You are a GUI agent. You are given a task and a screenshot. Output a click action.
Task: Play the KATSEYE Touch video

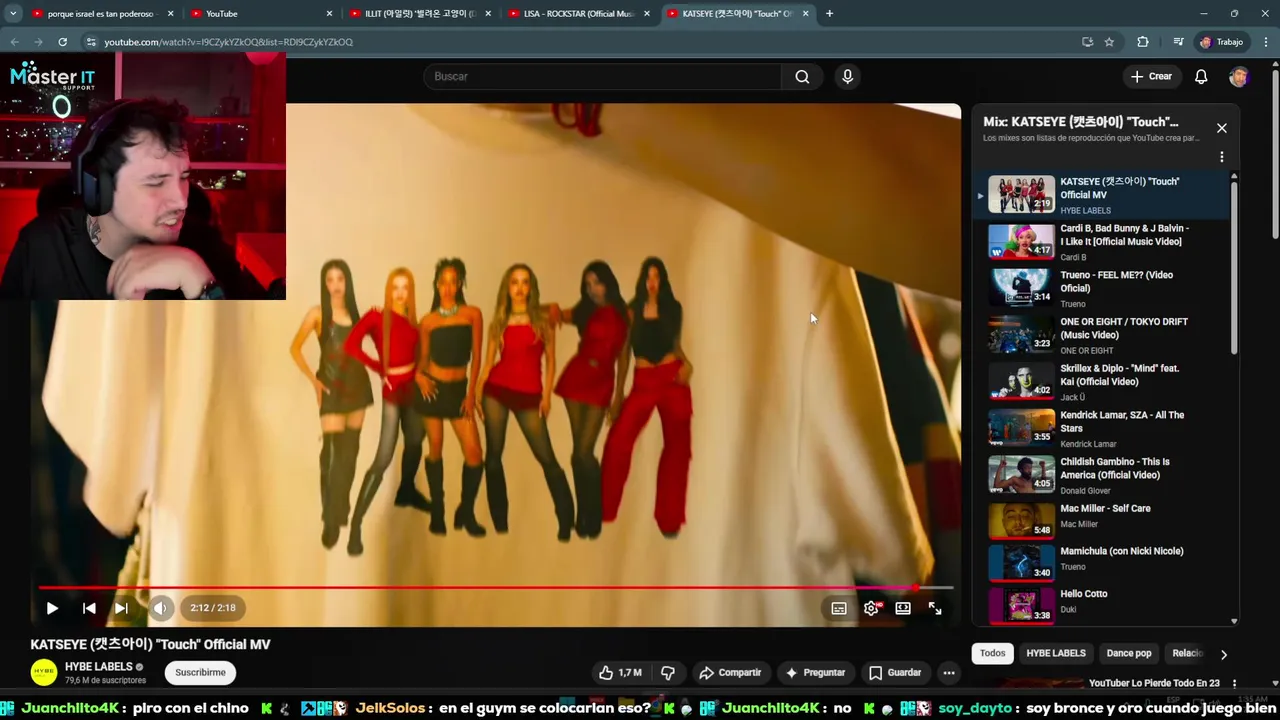[x=52, y=608]
